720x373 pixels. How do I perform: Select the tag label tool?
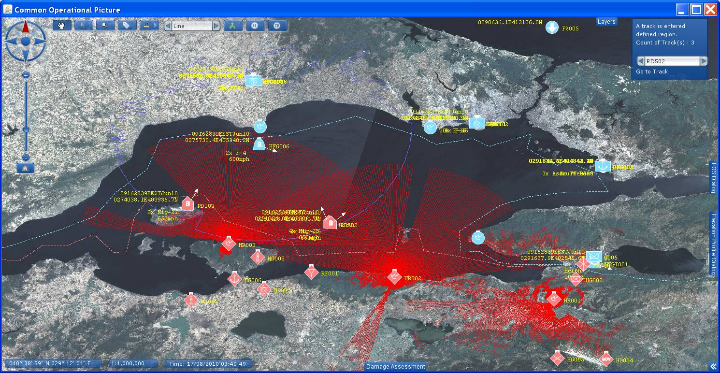coord(127,25)
